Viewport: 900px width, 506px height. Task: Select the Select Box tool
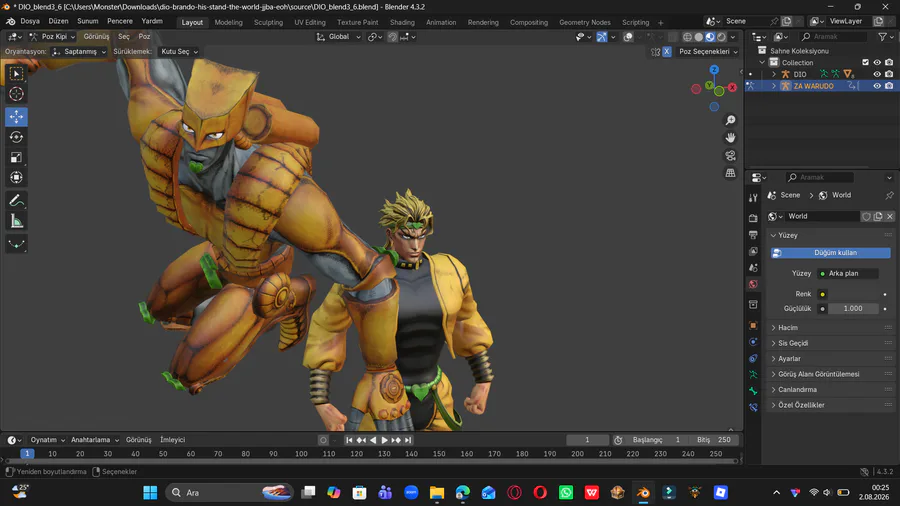pyautogui.click(x=16, y=73)
